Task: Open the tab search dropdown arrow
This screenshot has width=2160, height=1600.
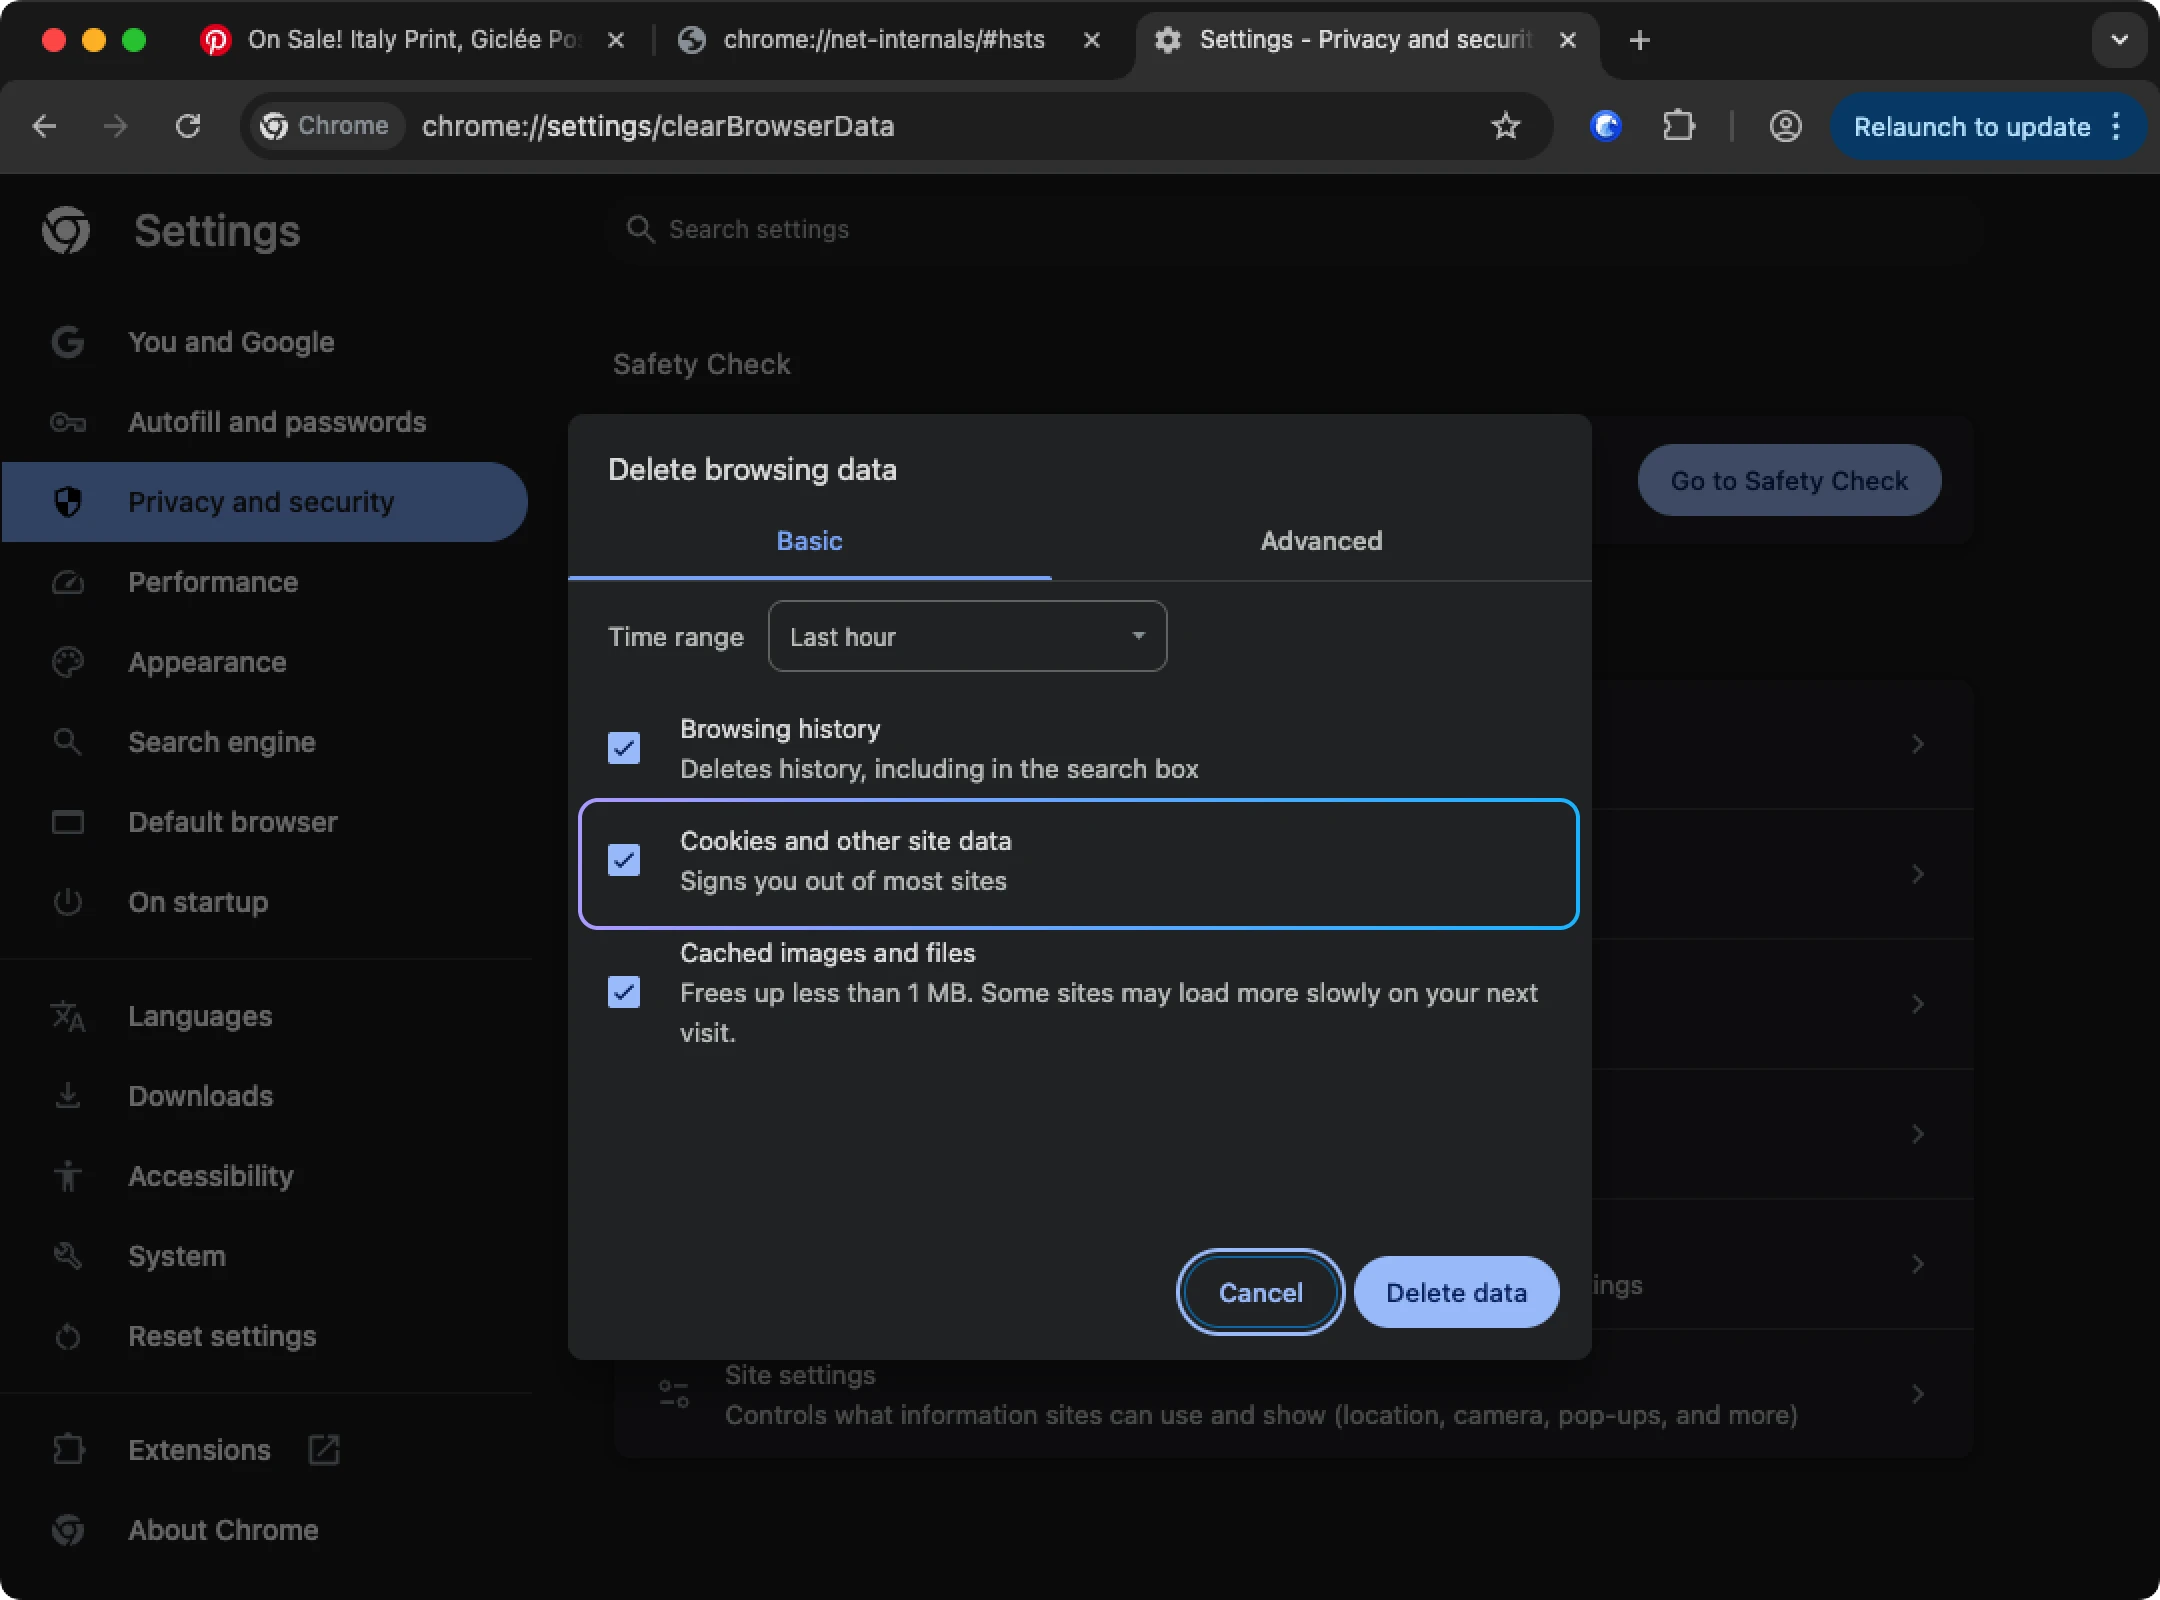Action: point(2118,40)
